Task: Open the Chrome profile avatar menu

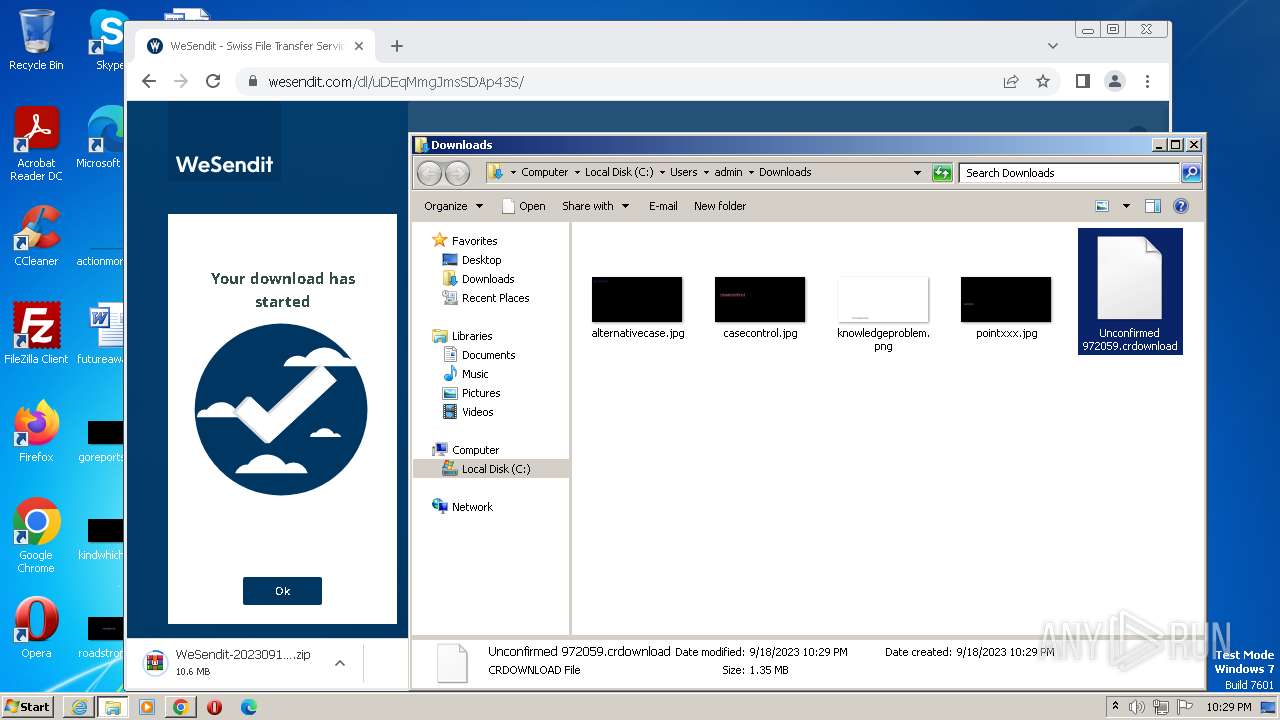Action: [x=1115, y=81]
